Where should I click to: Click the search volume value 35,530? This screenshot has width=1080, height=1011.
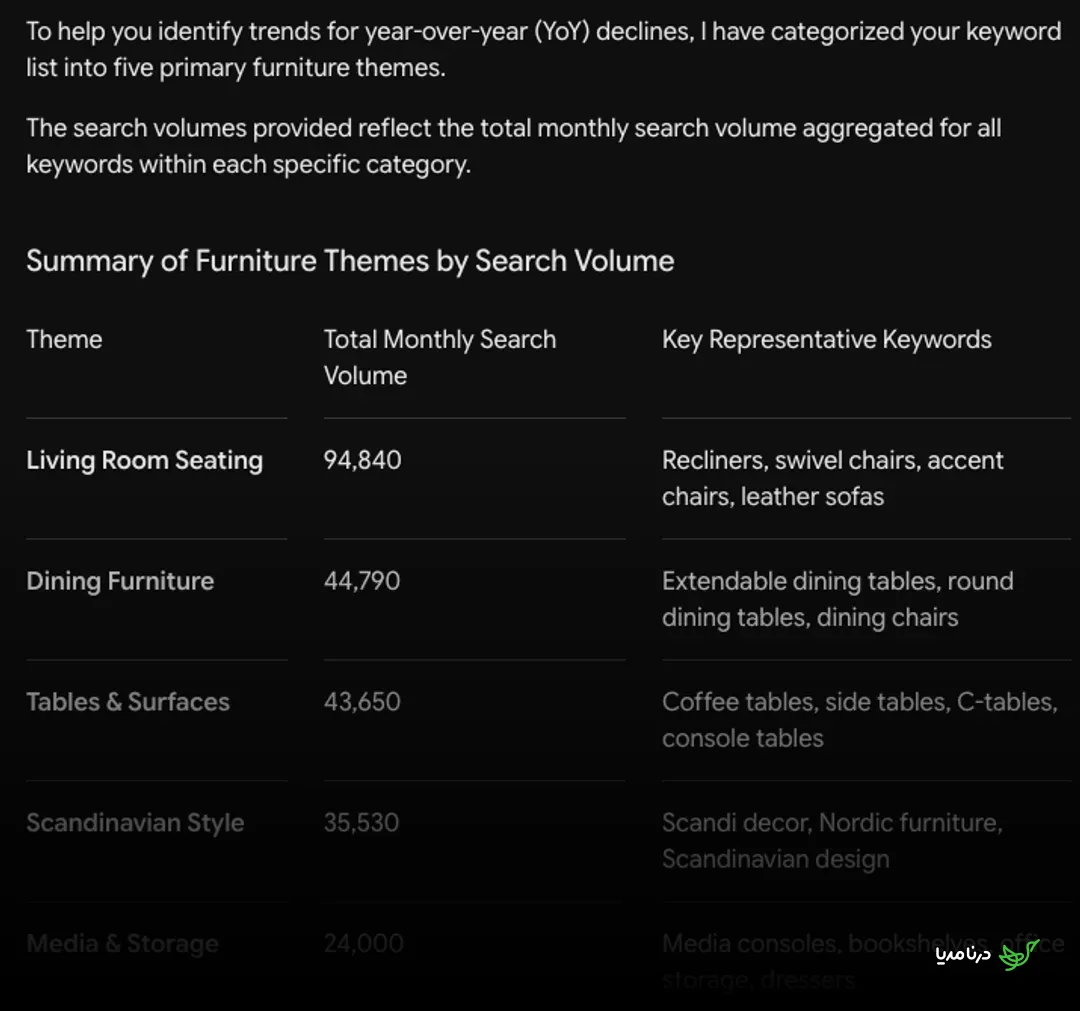[361, 823]
